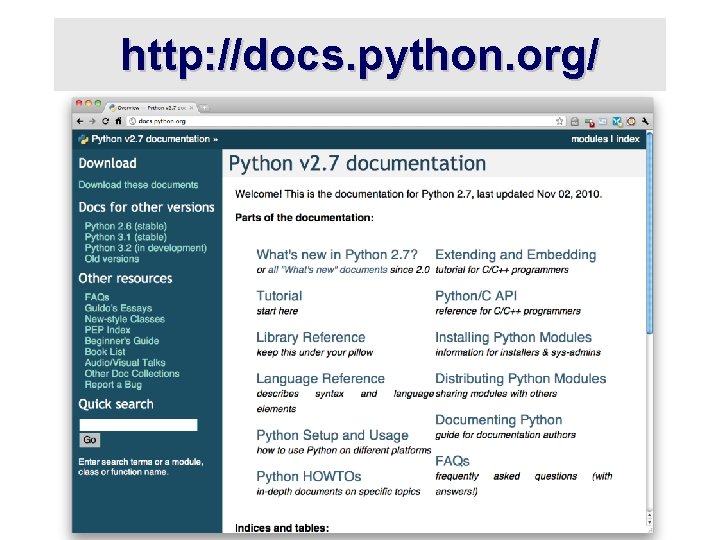Click the Quick search text field
Image resolution: width=720 pixels, height=540 pixels.
tap(138, 425)
